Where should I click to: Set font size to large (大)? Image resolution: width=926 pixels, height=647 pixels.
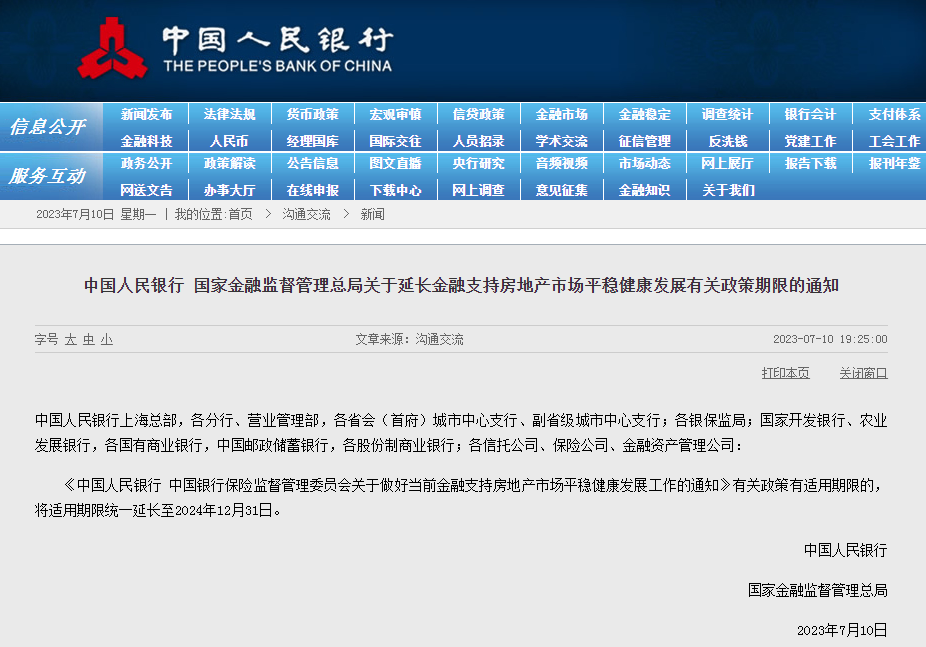point(71,340)
